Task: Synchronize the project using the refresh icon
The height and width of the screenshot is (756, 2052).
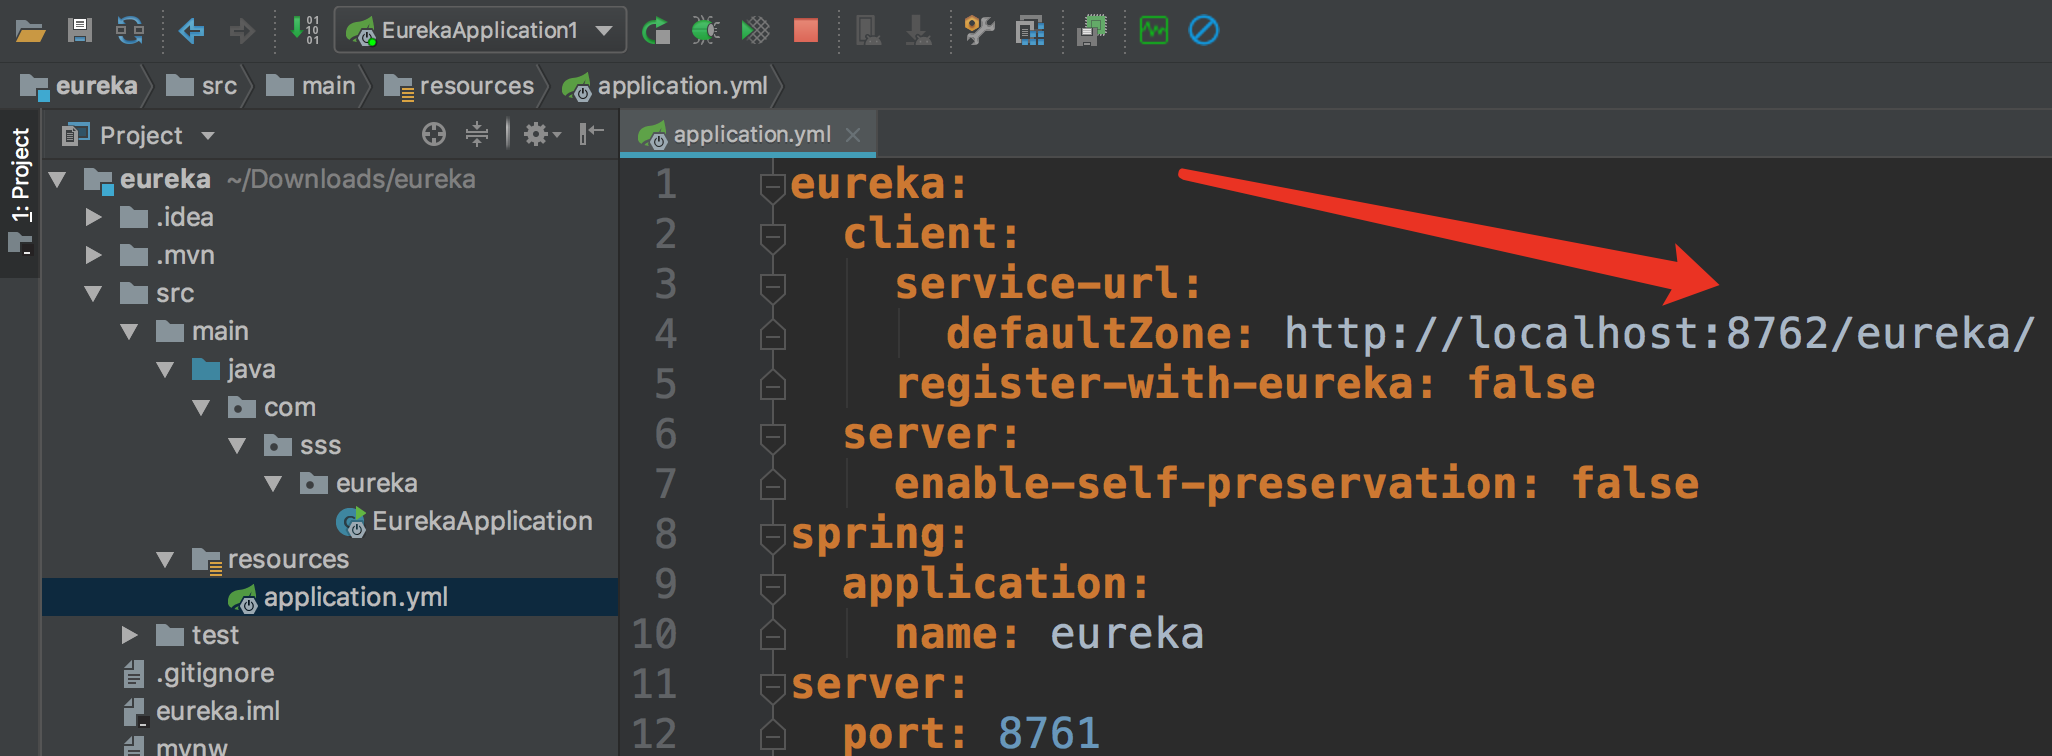Action: (130, 31)
